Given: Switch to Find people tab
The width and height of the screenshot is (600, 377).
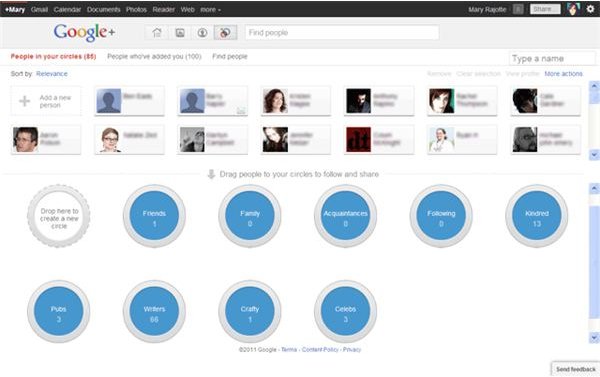Looking at the screenshot, I should tap(230, 57).
